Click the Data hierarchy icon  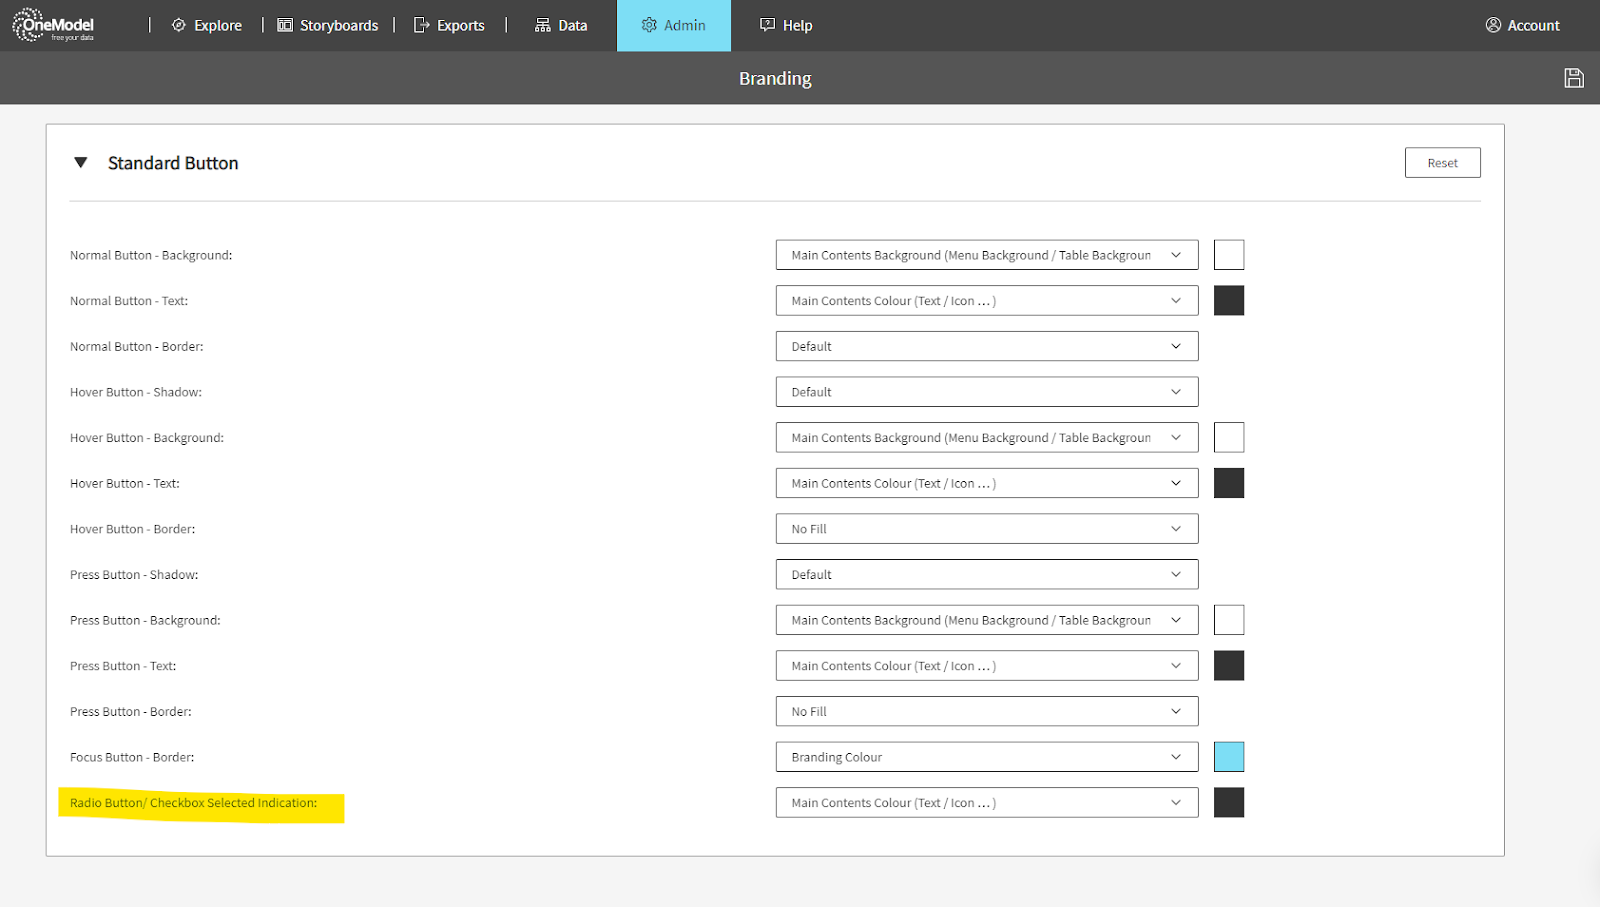(x=543, y=25)
